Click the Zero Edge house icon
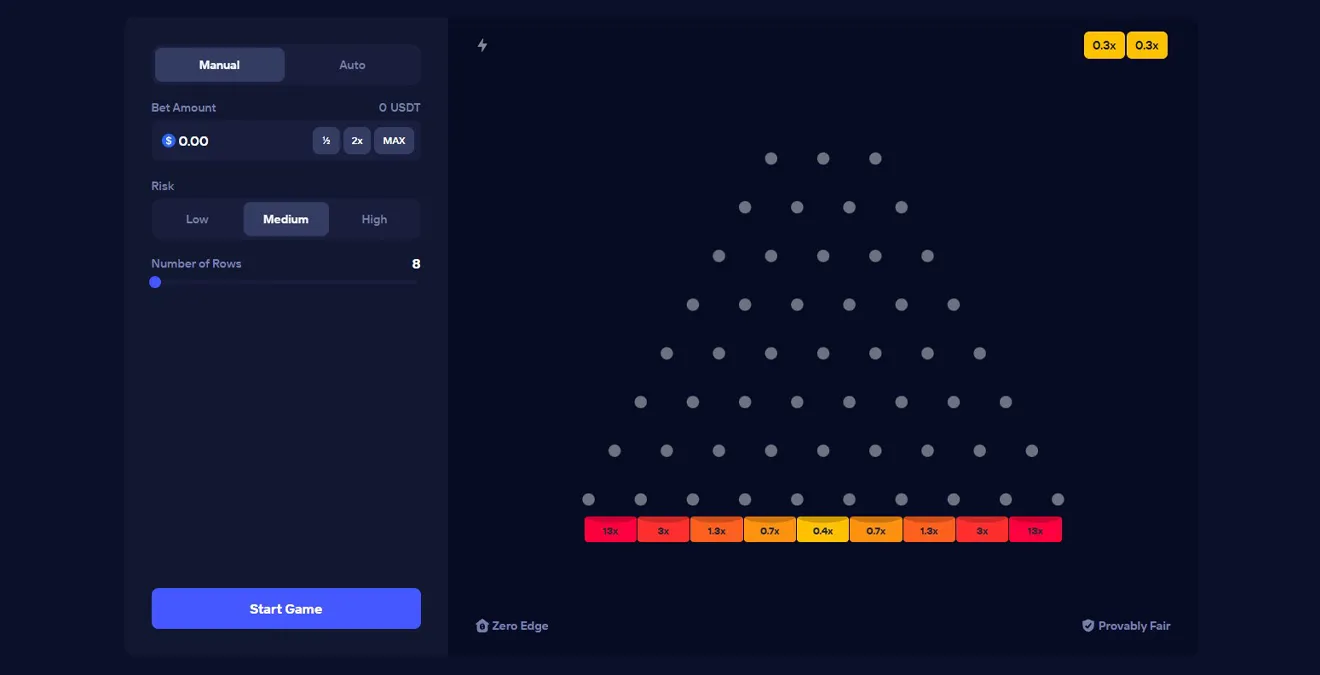1320x675 pixels. coord(481,625)
